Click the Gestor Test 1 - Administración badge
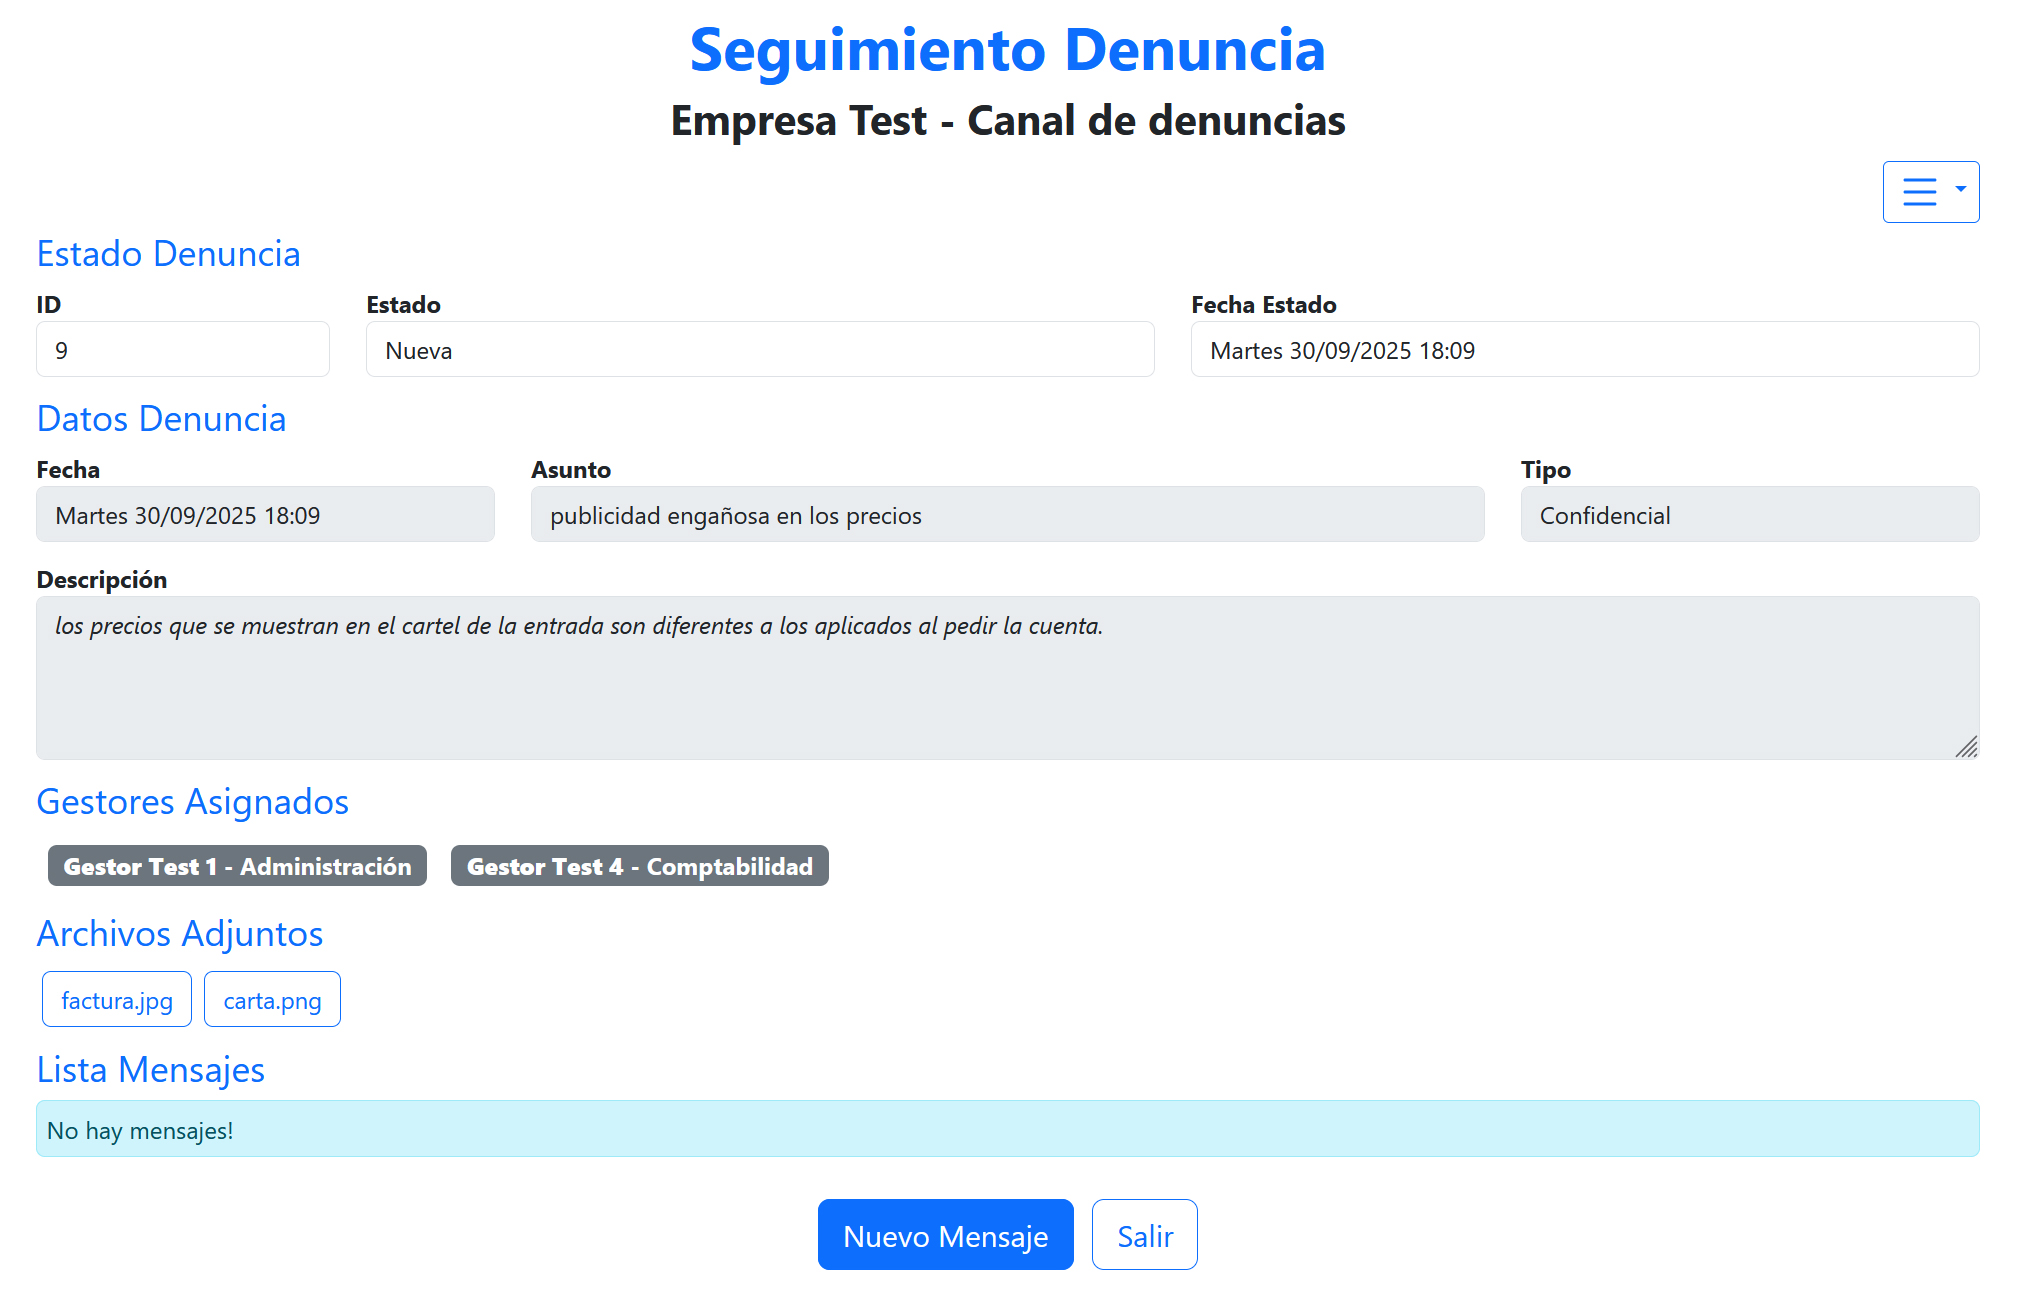This screenshot has width=2025, height=1293. pos(237,866)
